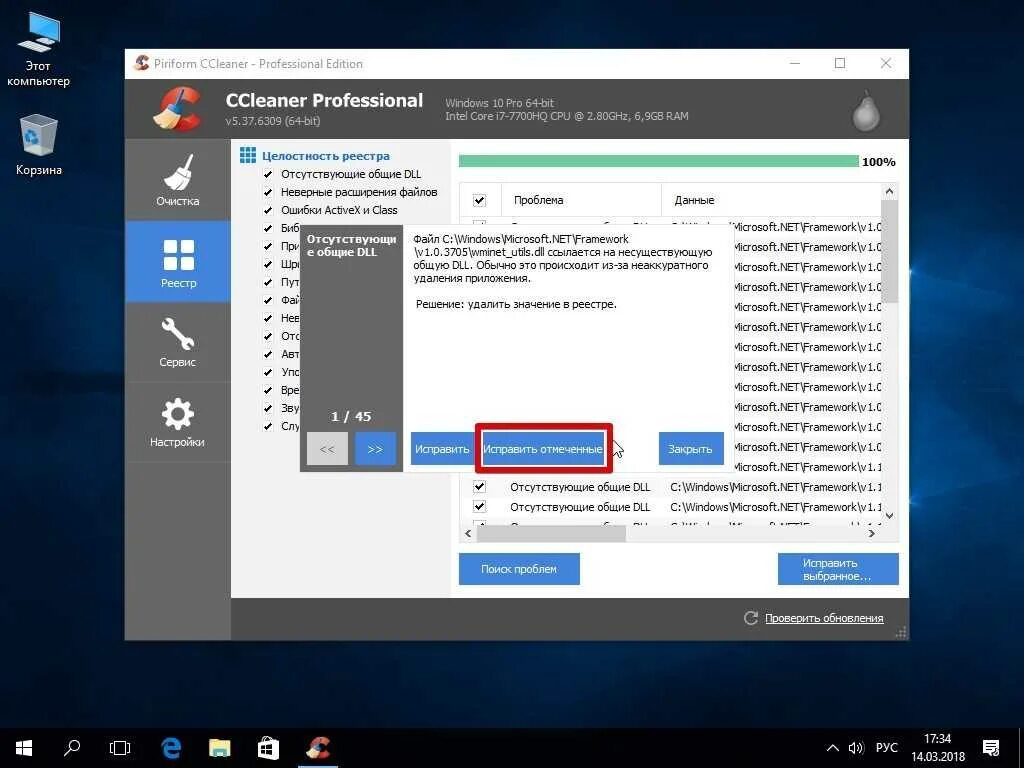The image size is (1024, 768).
Task: Click Исправить button in dialog
Action: [442, 449]
